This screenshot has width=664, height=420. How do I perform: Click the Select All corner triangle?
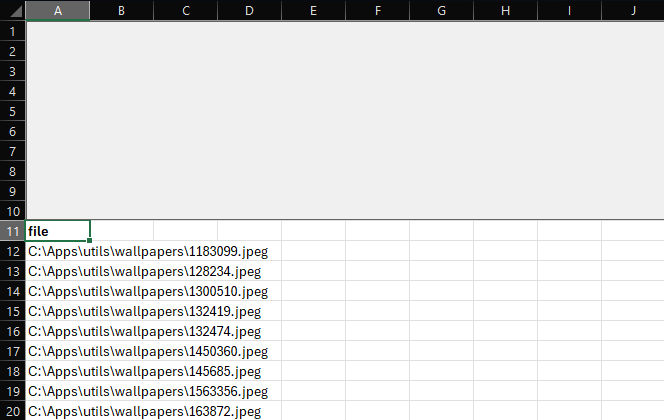coord(12,10)
